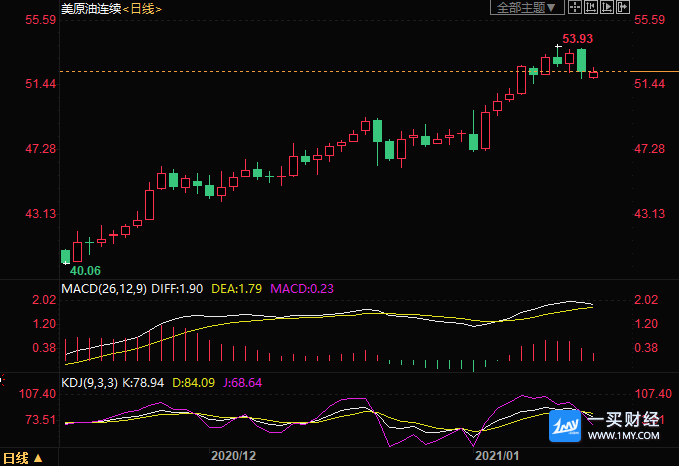The height and width of the screenshot is (466, 679).
Task: Click the <日线> period label
Action: coord(142,9)
